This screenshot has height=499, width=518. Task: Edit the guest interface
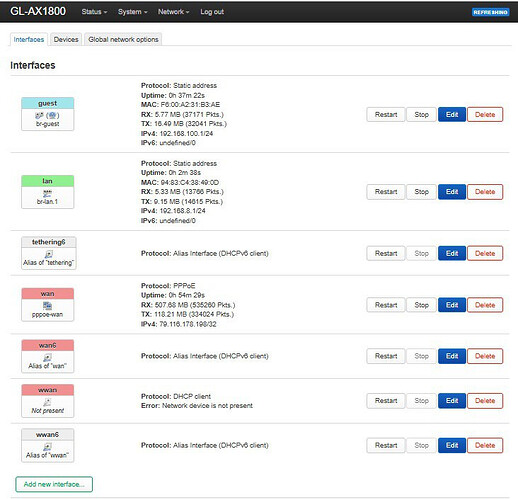click(x=452, y=115)
